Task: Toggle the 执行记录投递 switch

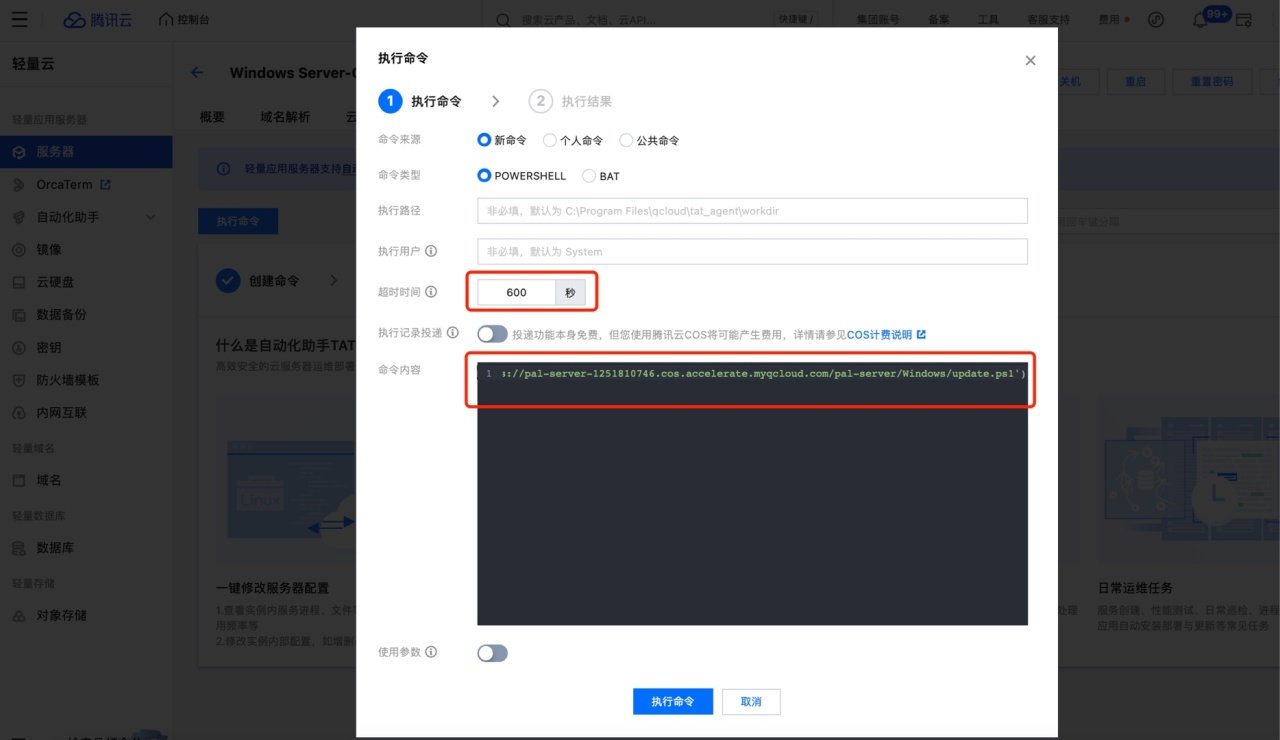Action: tap(492, 334)
